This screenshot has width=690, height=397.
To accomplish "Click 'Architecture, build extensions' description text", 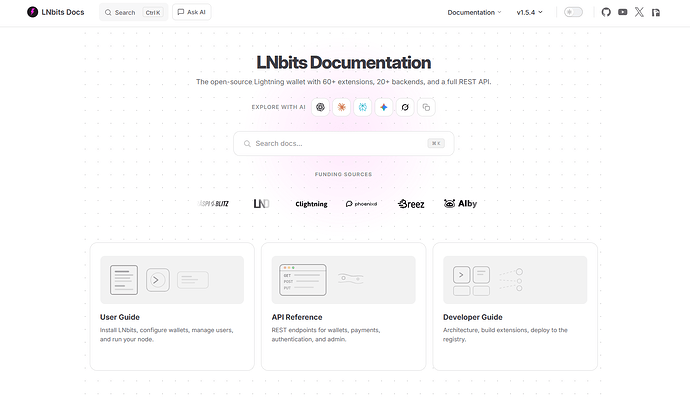I will (505, 335).
